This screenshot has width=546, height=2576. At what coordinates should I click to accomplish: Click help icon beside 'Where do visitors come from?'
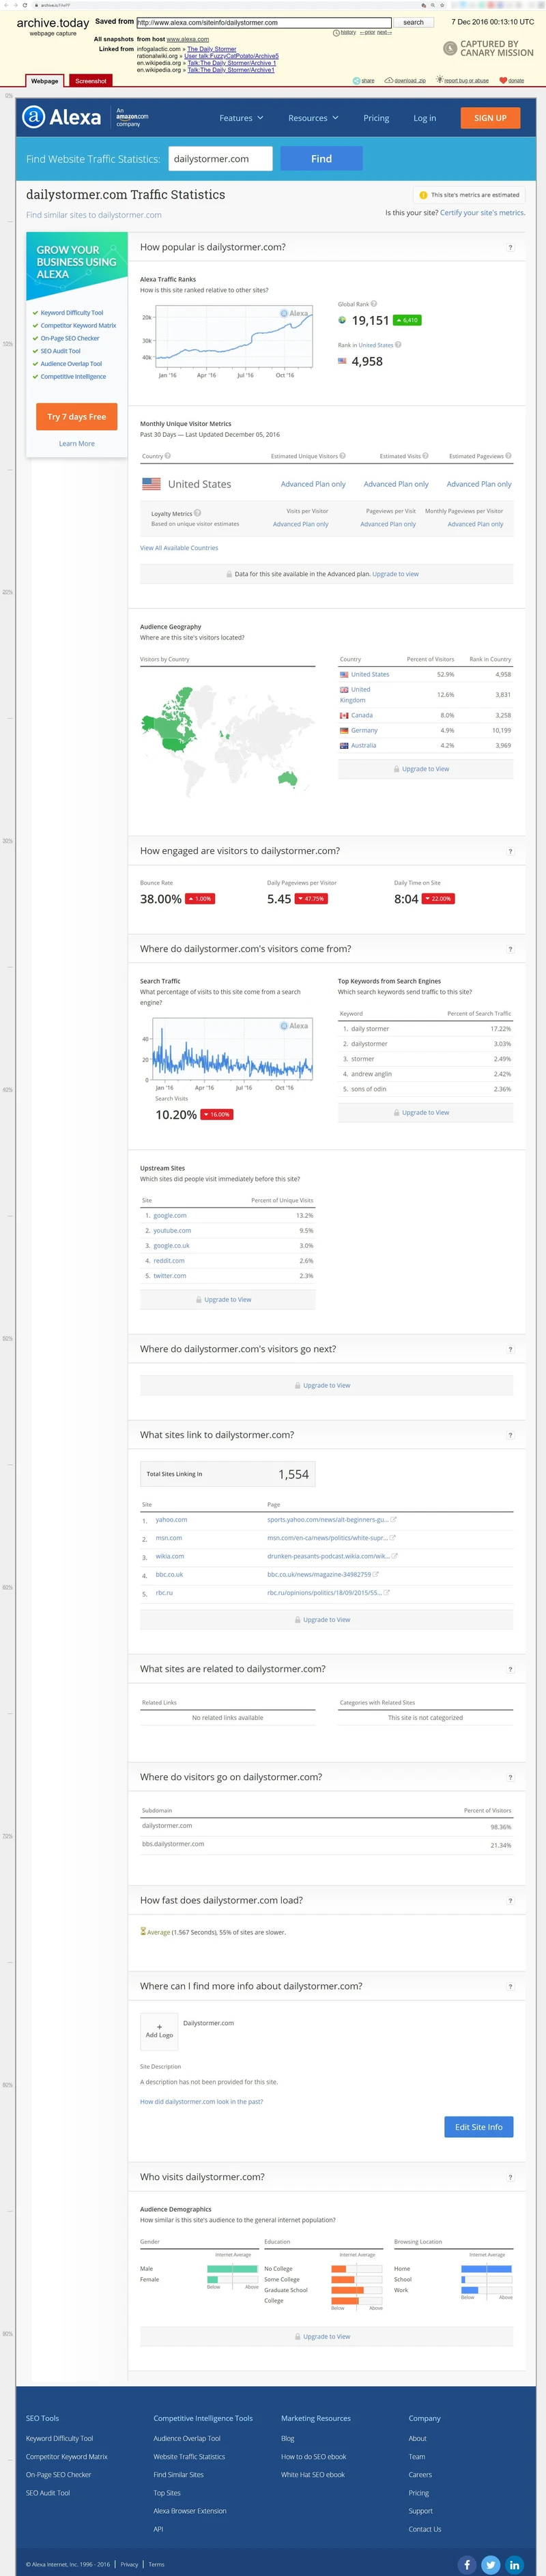tap(510, 949)
